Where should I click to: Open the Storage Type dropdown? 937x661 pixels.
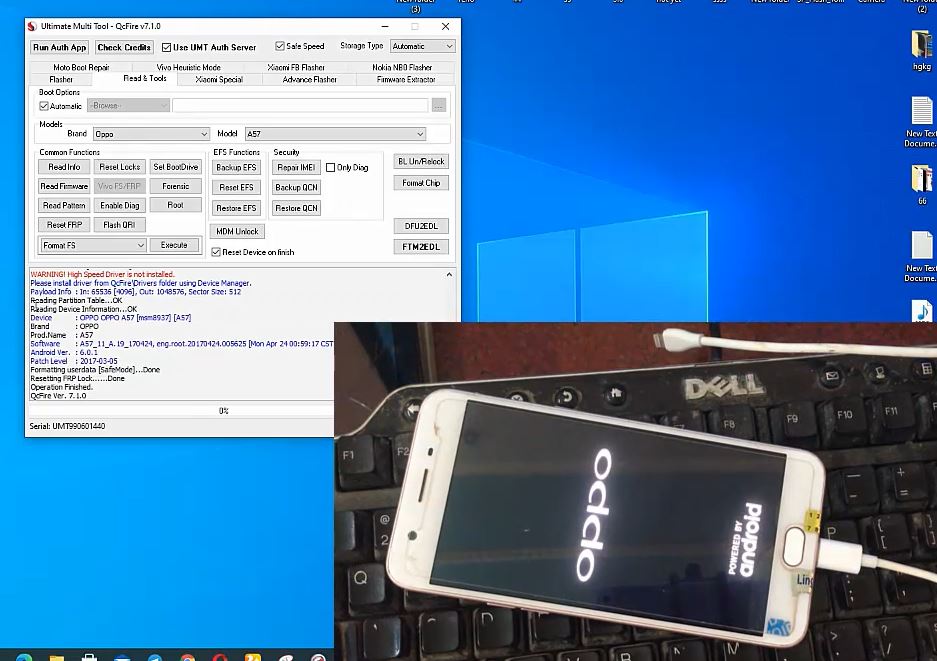422,46
